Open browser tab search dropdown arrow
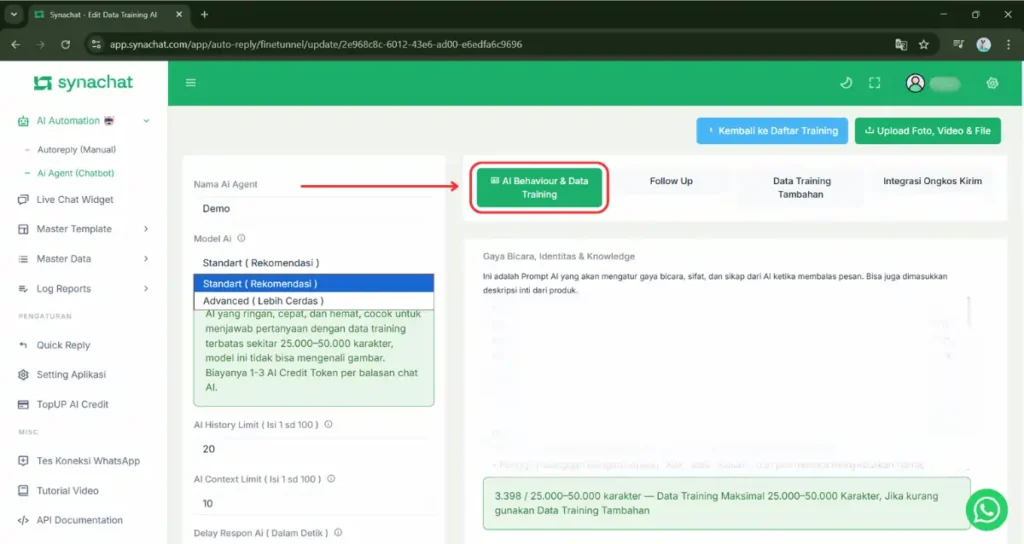This screenshot has width=1024, height=544. (x=14, y=14)
